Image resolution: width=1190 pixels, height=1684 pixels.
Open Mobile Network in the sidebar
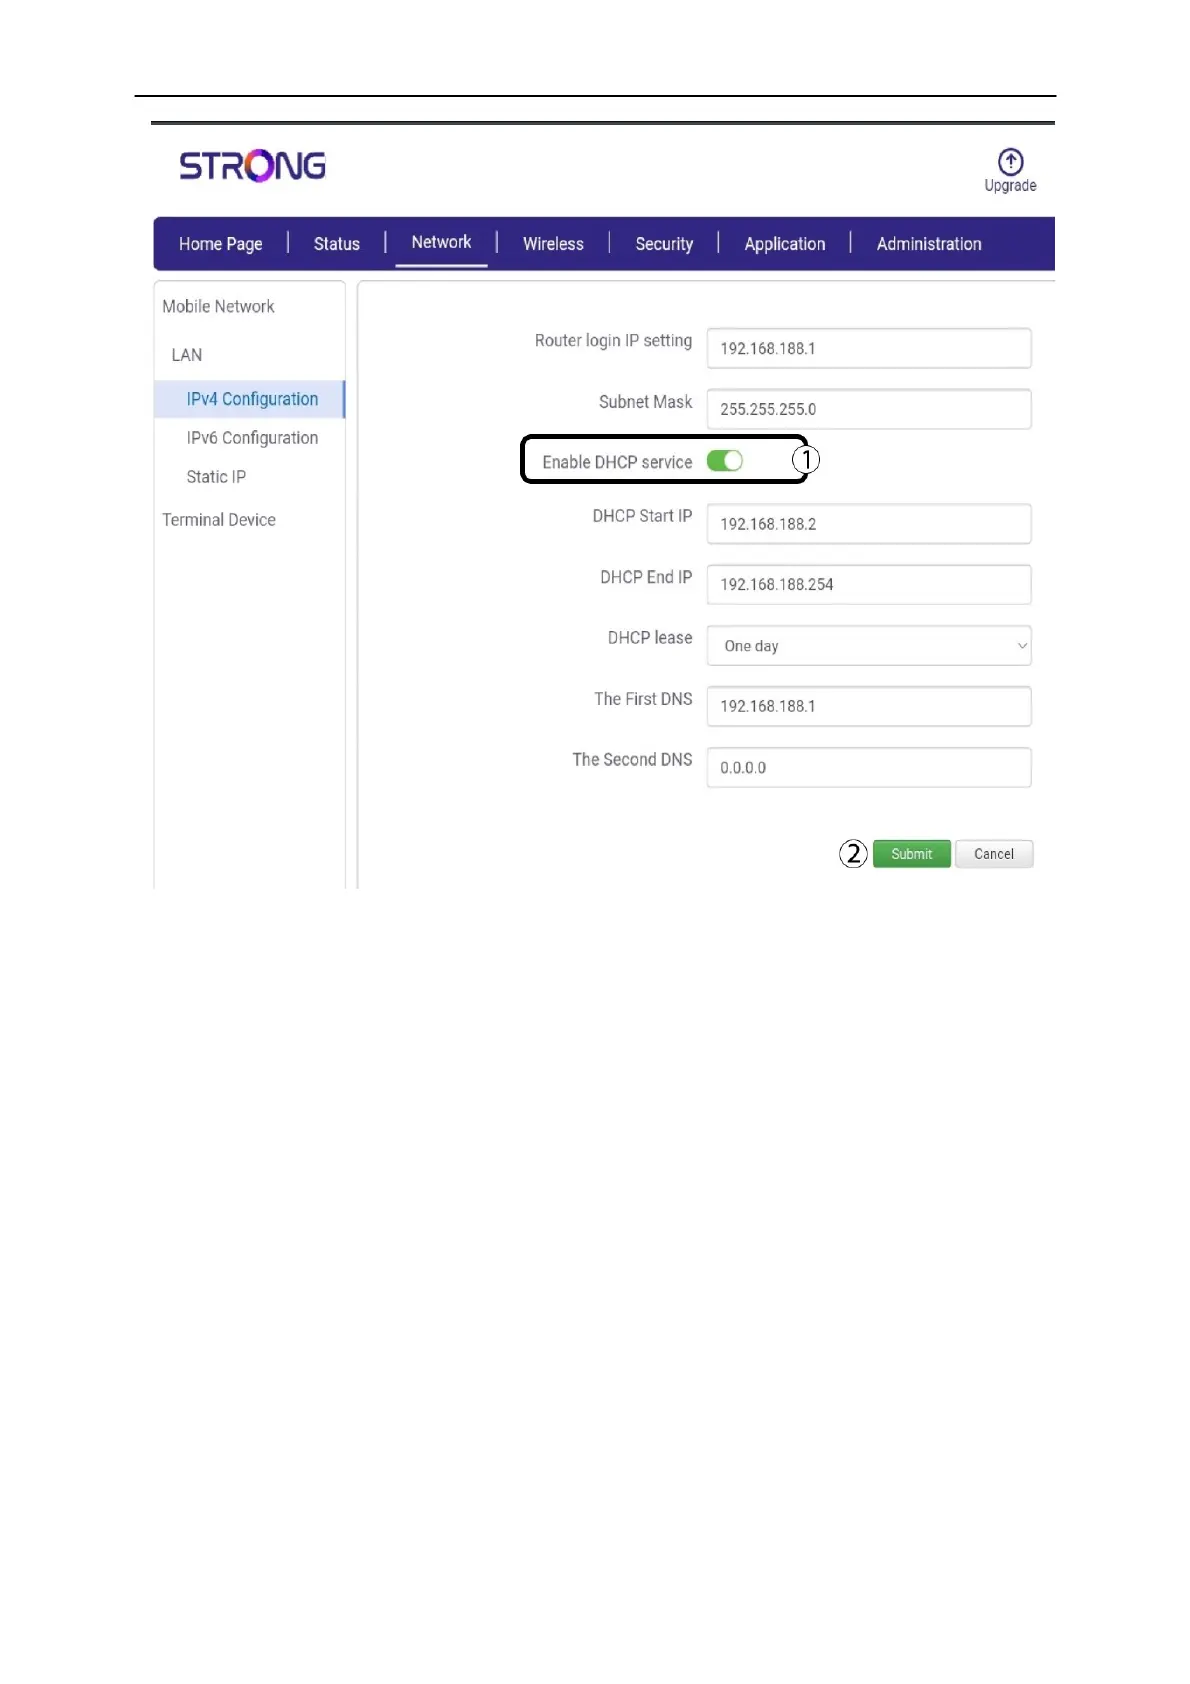(x=218, y=307)
